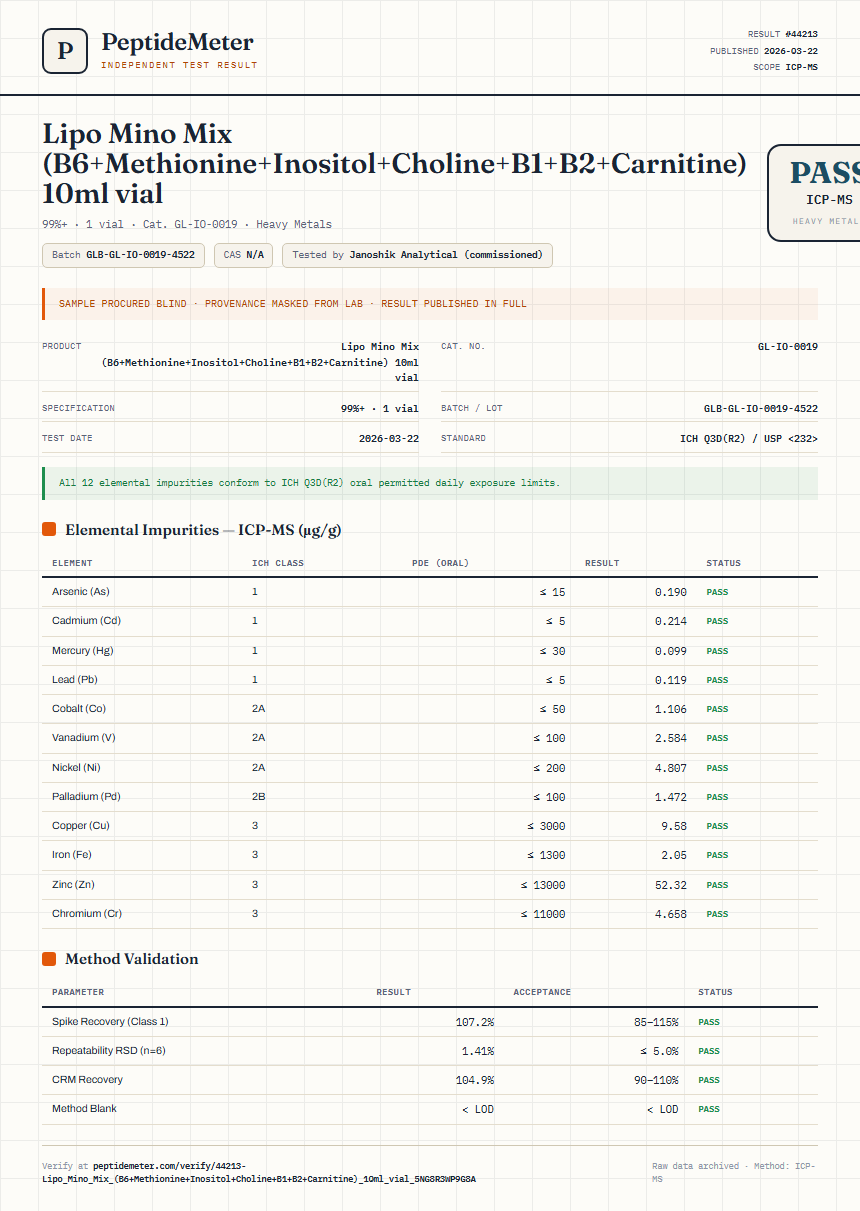Click the Cadmium result value 0.214
The image size is (860, 1211).
671,621
